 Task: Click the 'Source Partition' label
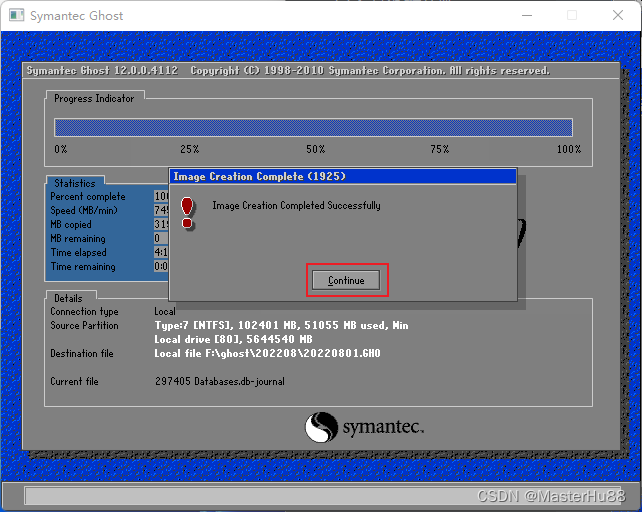(84, 325)
